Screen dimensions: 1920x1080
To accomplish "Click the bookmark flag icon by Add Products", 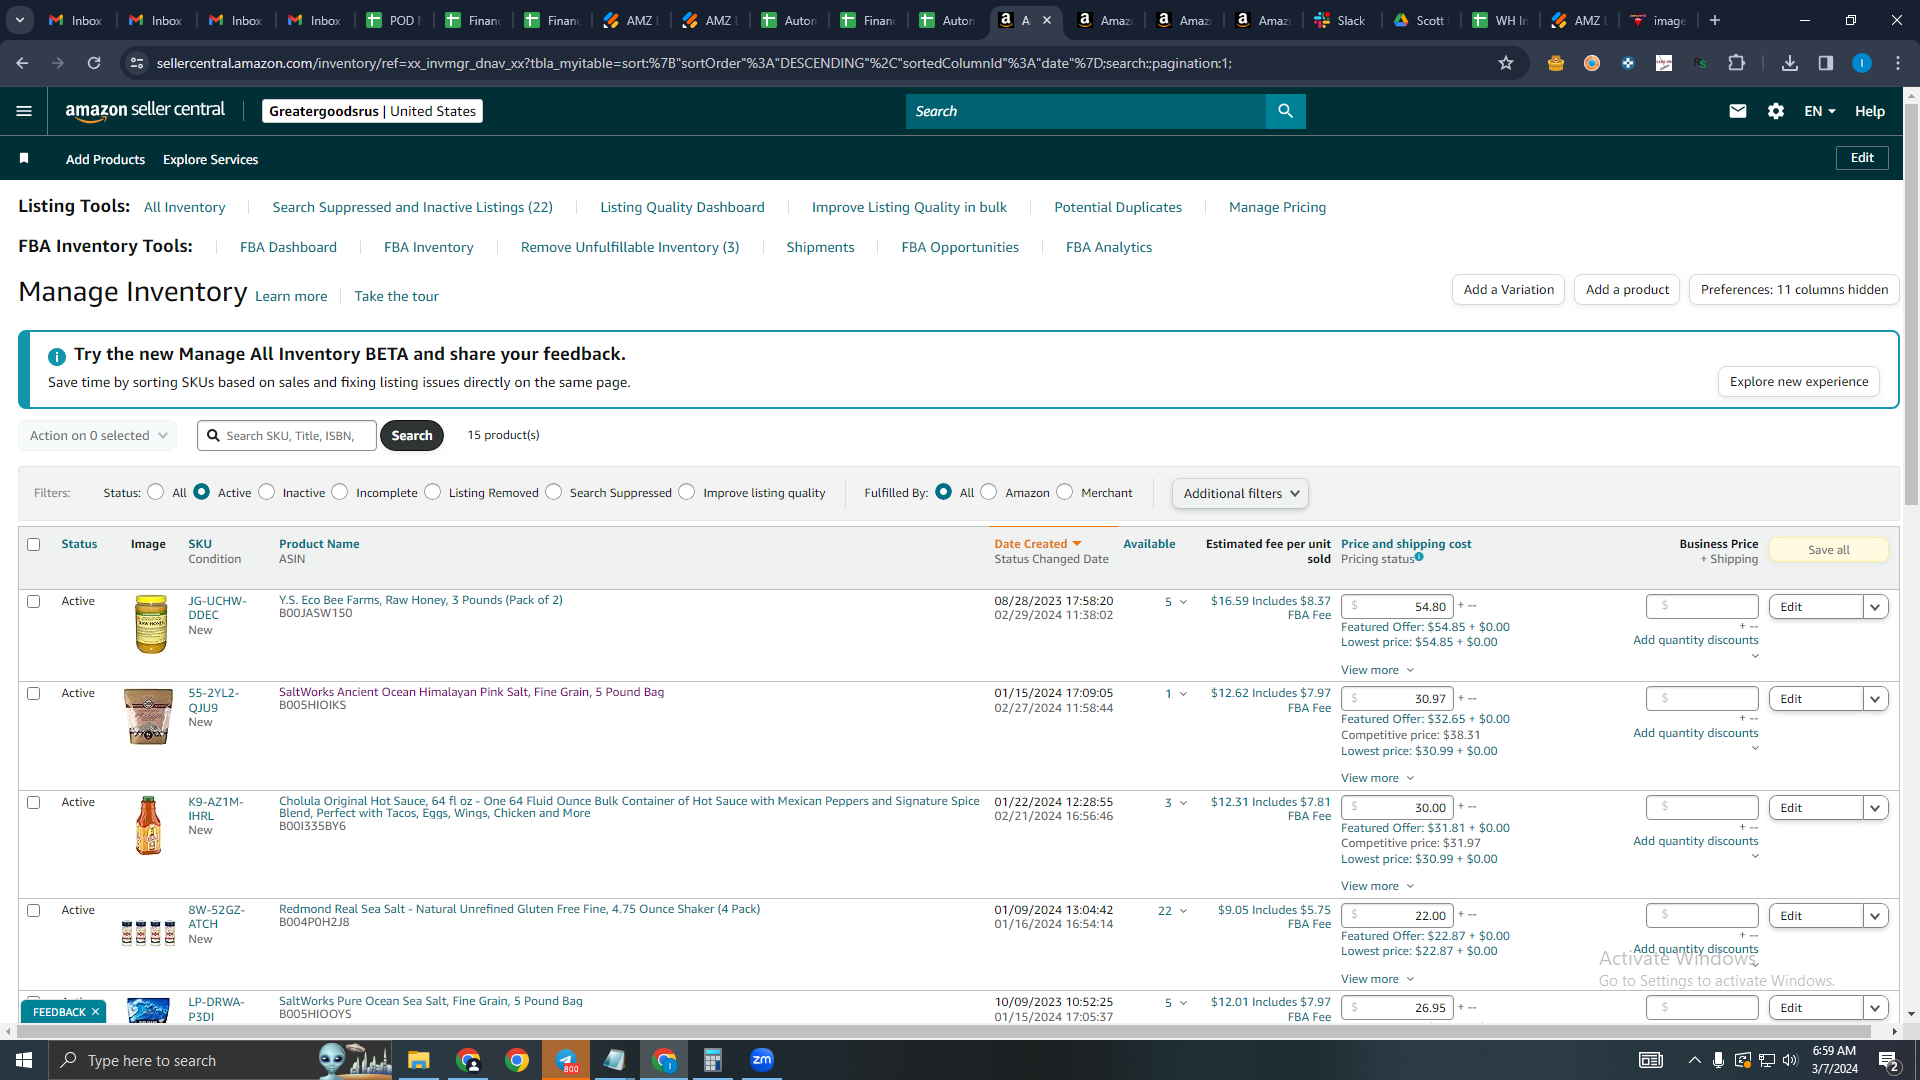I will 24,158.
